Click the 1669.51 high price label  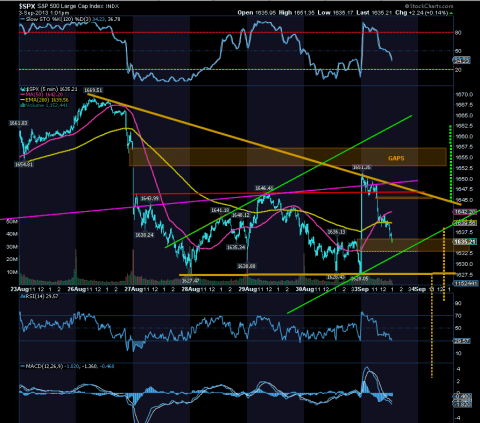(93, 90)
